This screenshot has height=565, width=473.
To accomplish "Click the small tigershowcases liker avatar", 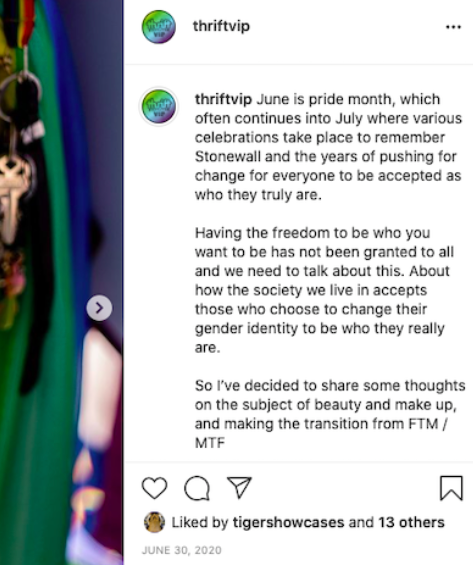I will [155, 522].
